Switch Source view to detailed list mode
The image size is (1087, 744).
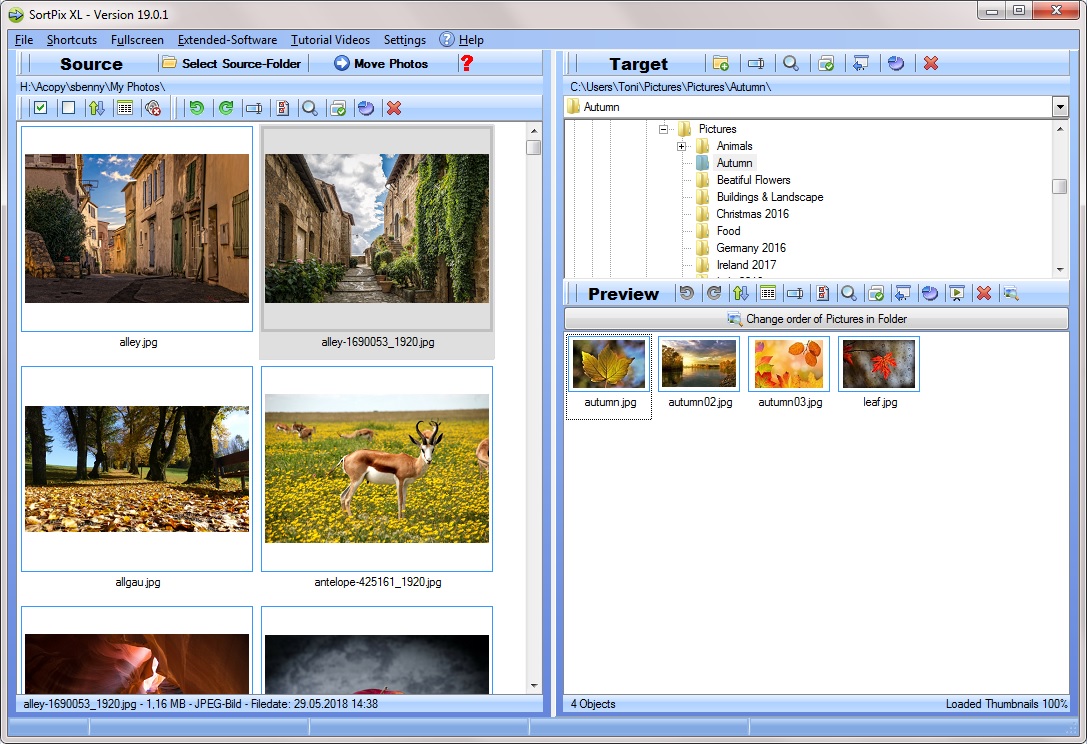(x=124, y=107)
